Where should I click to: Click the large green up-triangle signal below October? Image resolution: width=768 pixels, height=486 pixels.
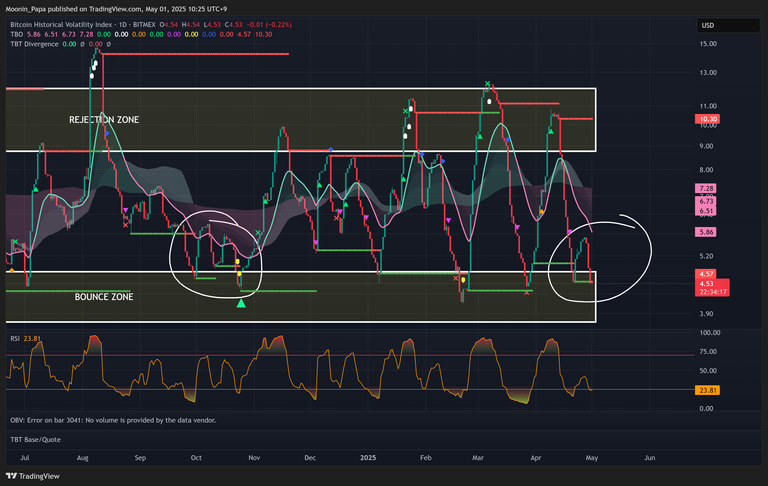click(x=241, y=304)
